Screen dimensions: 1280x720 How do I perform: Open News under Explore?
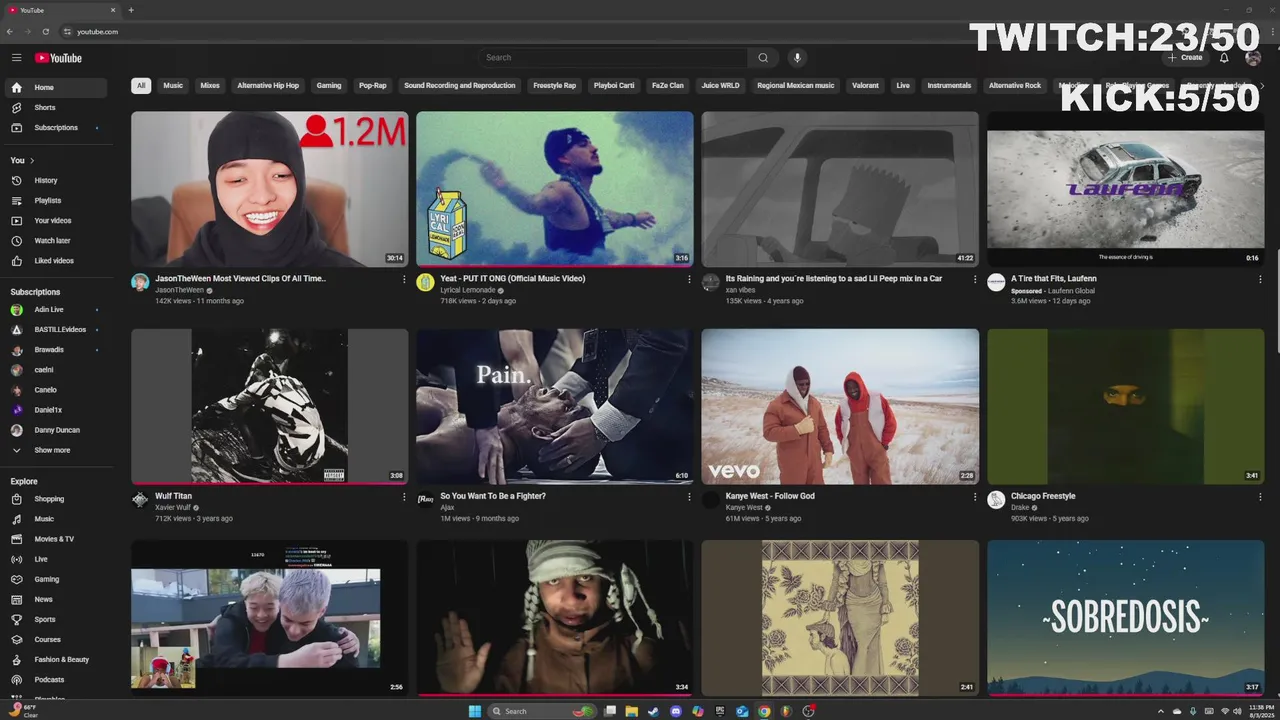(x=55, y=599)
